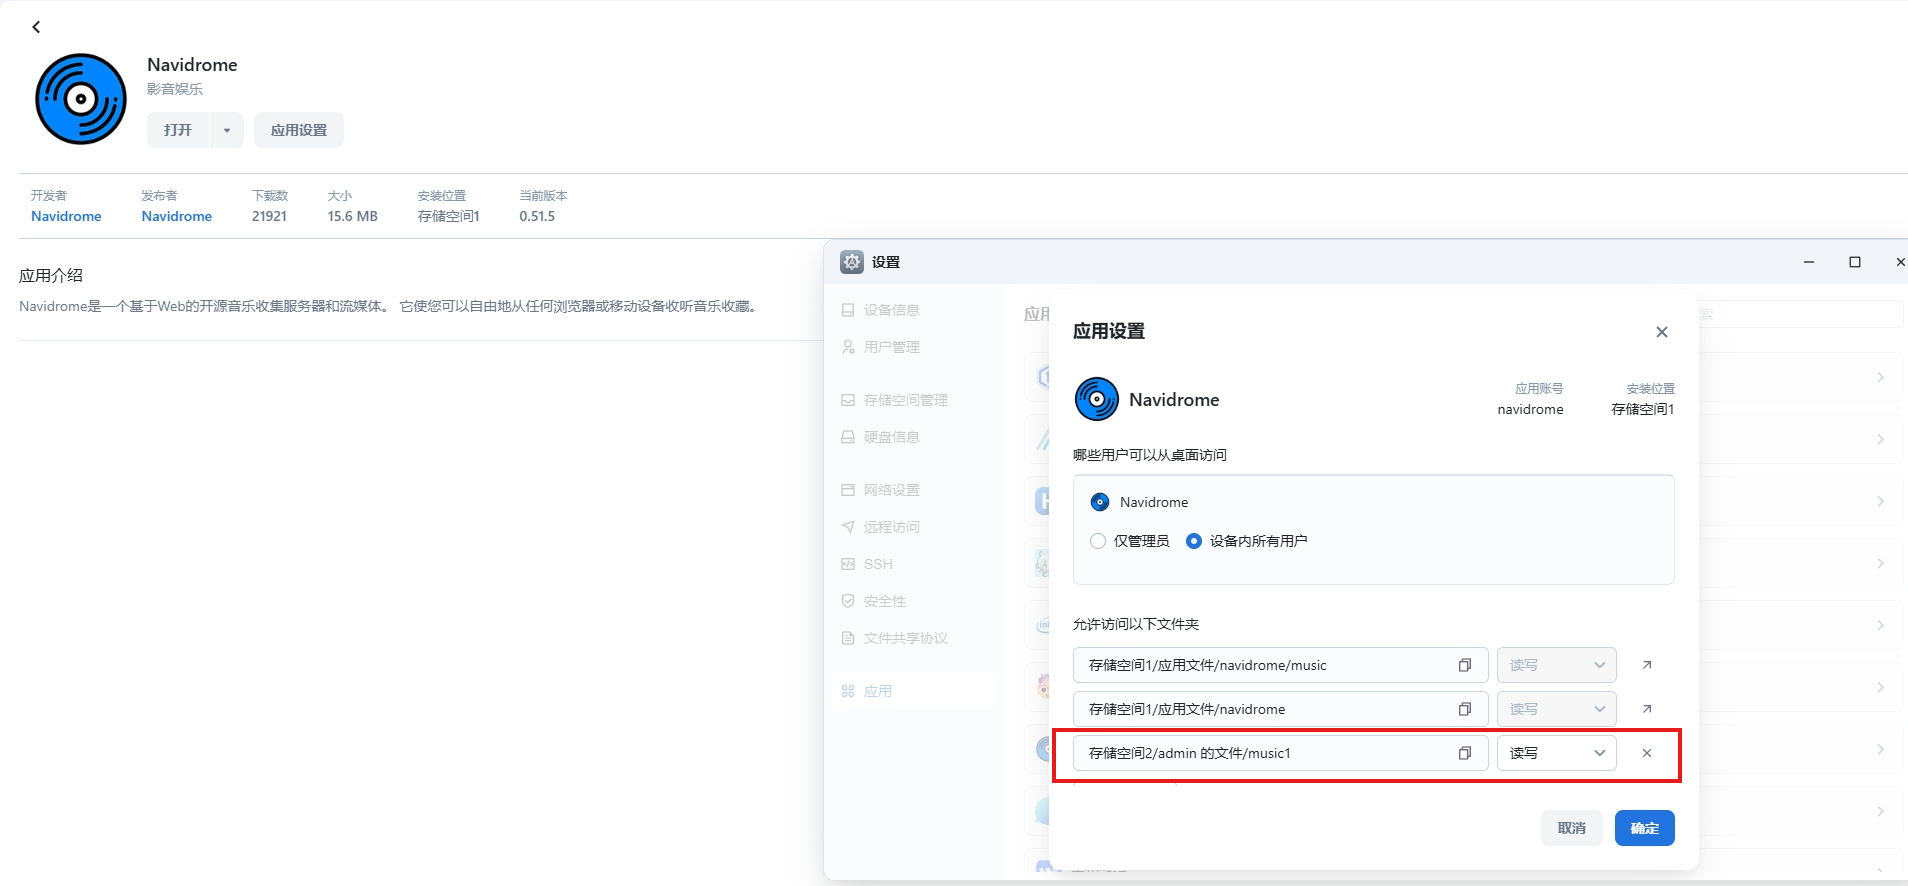Viewport: 1908px width, 886px height.
Task: Click the 文件共享协议 sidebar icon
Action: (x=848, y=638)
